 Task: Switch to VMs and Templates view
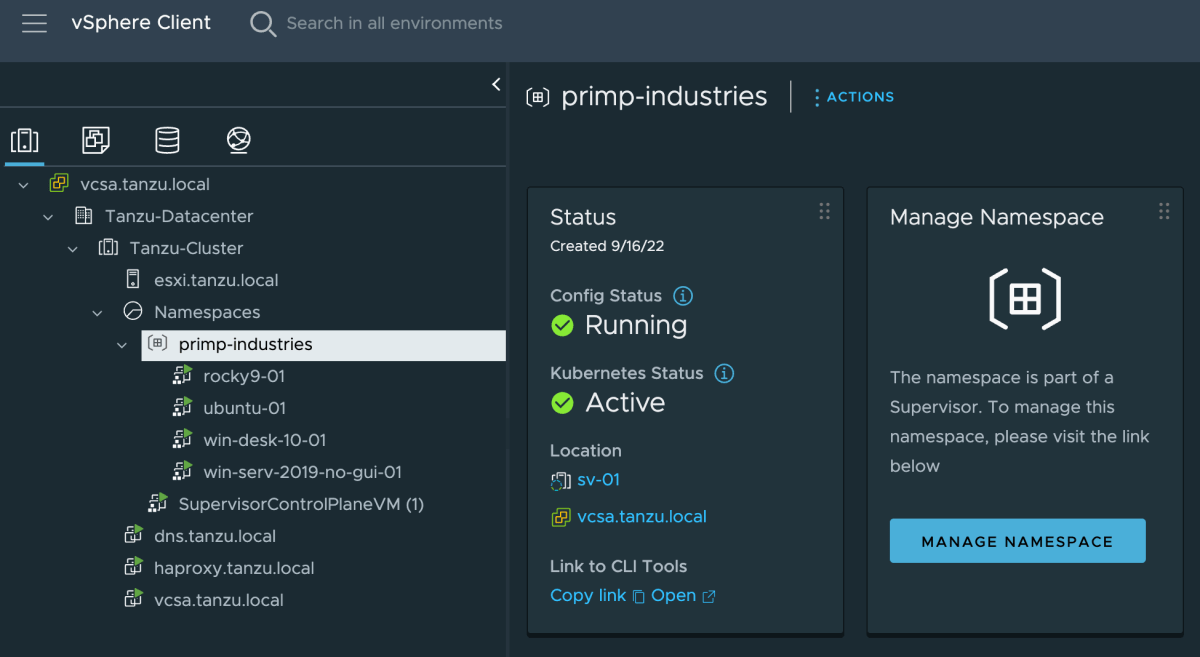96,140
